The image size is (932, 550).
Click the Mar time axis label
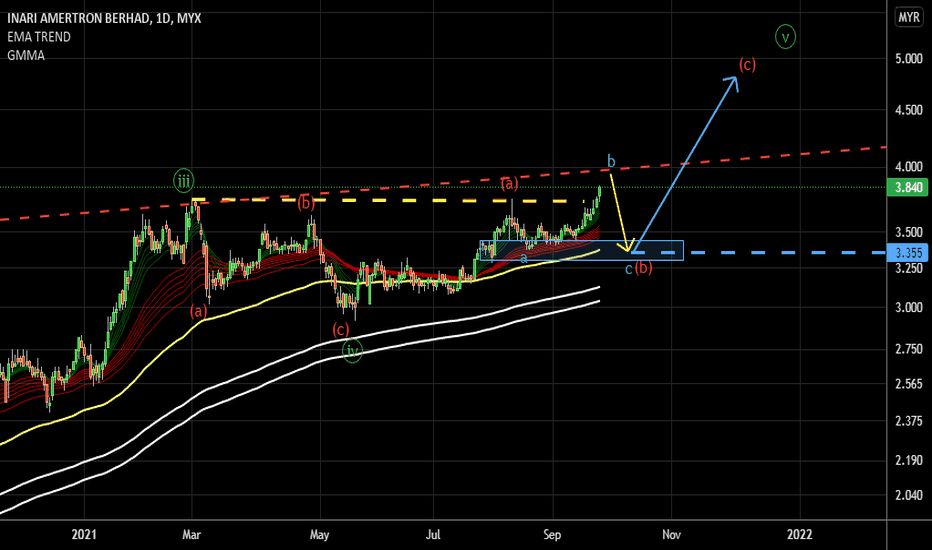pyautogui.click(x=191, y=535)
